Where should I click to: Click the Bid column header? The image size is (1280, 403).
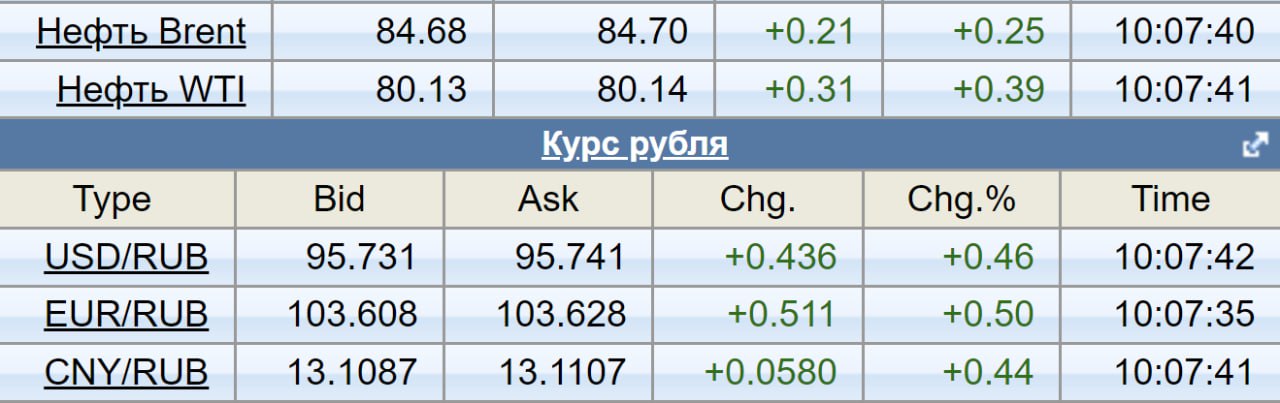coord(339,199)
